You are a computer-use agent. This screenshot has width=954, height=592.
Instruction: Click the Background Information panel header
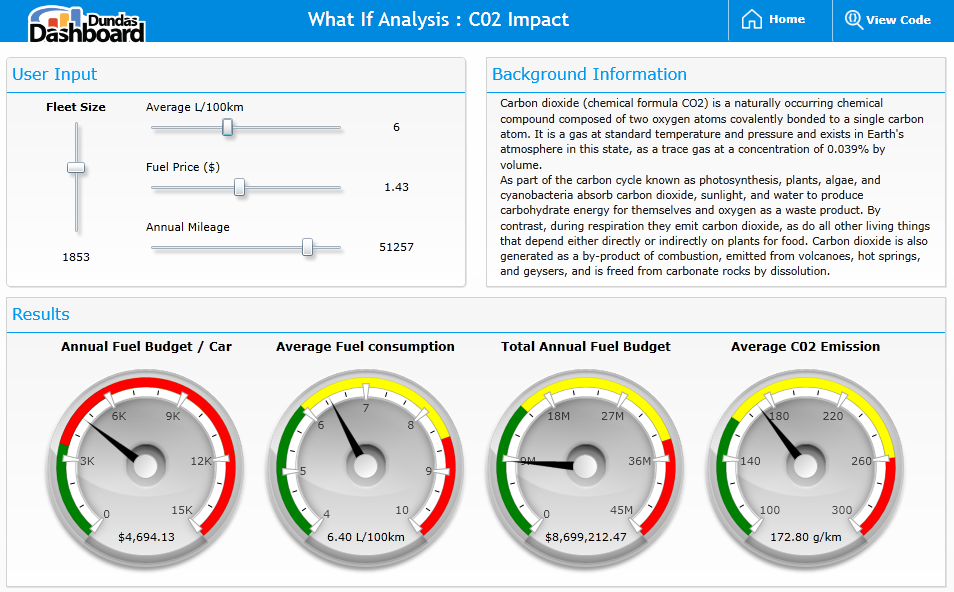click(589, 75)
